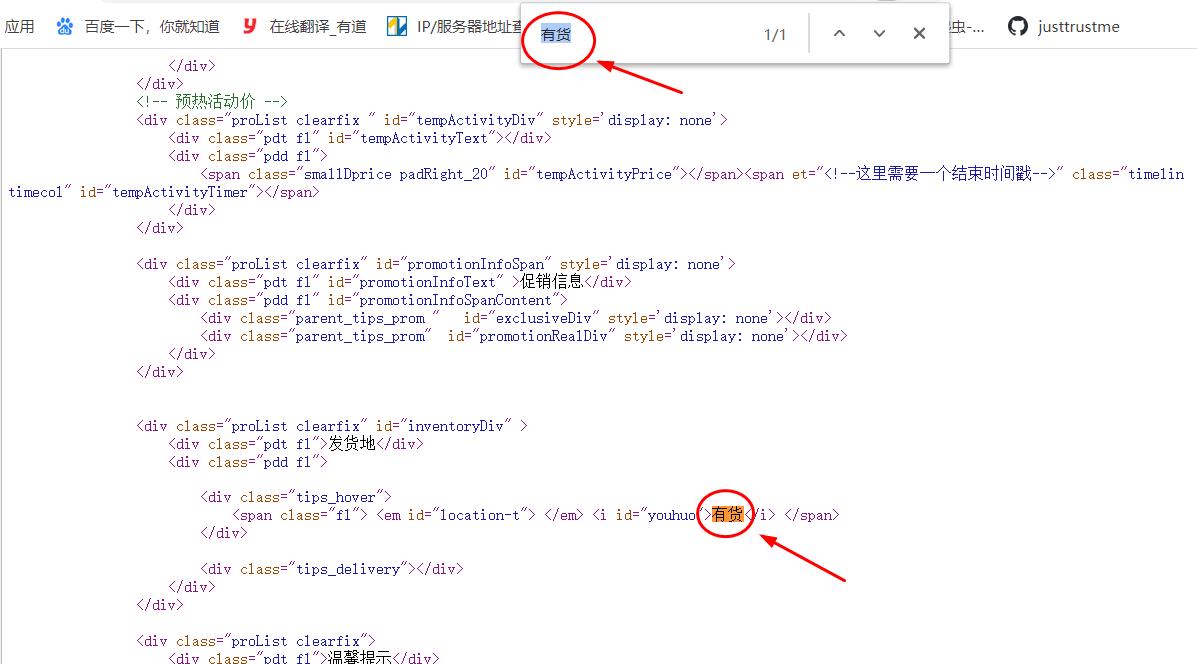Close the find bar
Screen dimensions: 1197x664
919,34
